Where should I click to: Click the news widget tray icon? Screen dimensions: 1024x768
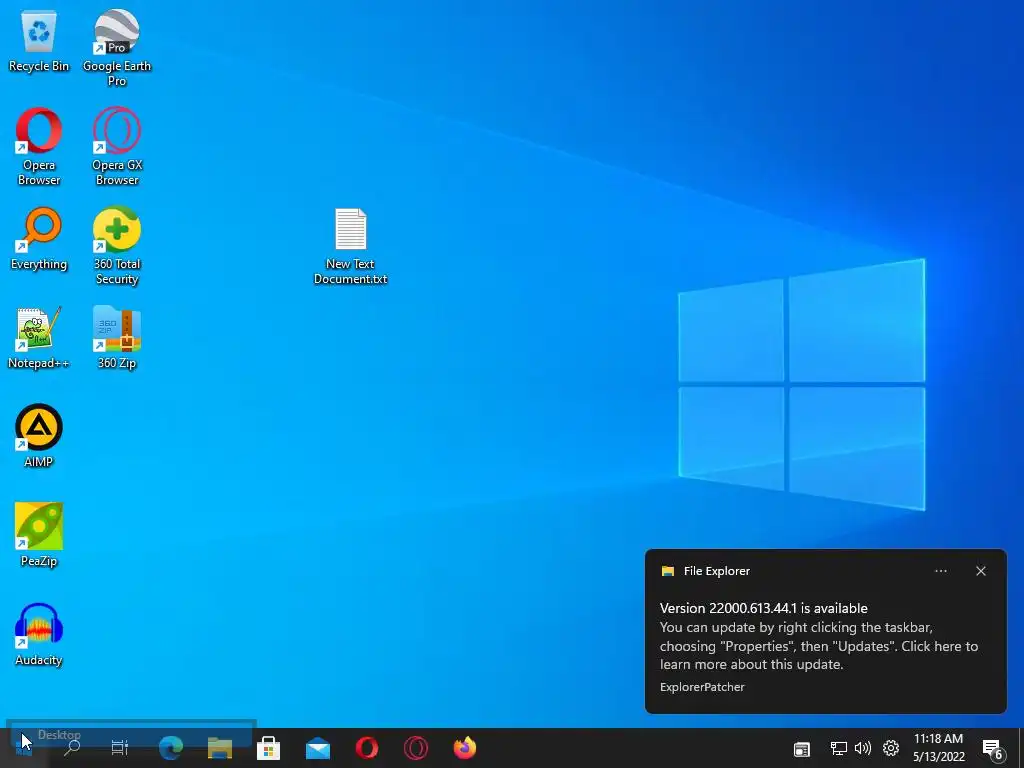(x=802, y=749)
